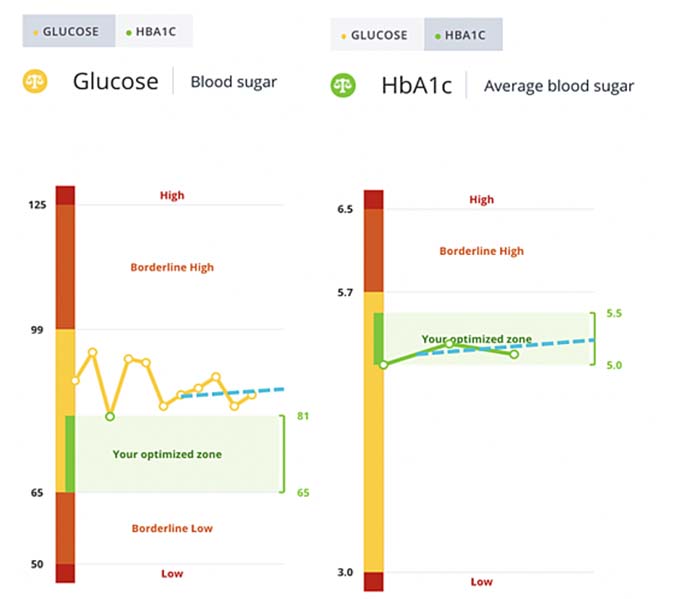Click the highest glucose data point

[92, 353]
